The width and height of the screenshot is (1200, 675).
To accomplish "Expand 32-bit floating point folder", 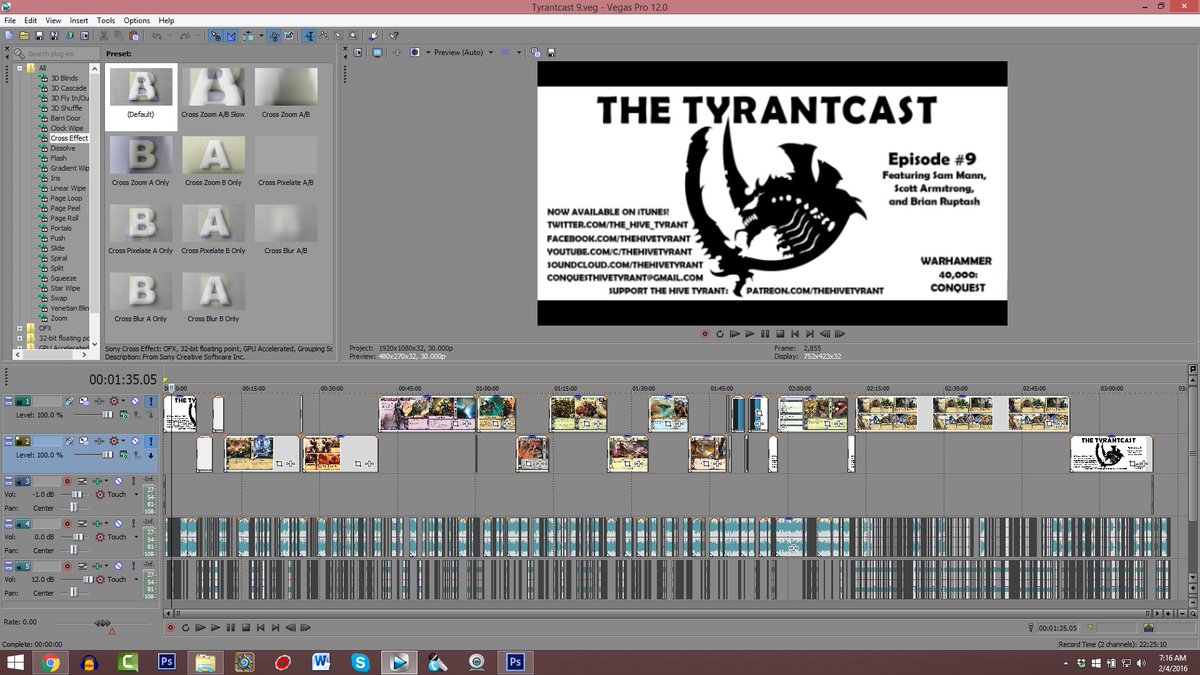I will [x=20, y=338].
